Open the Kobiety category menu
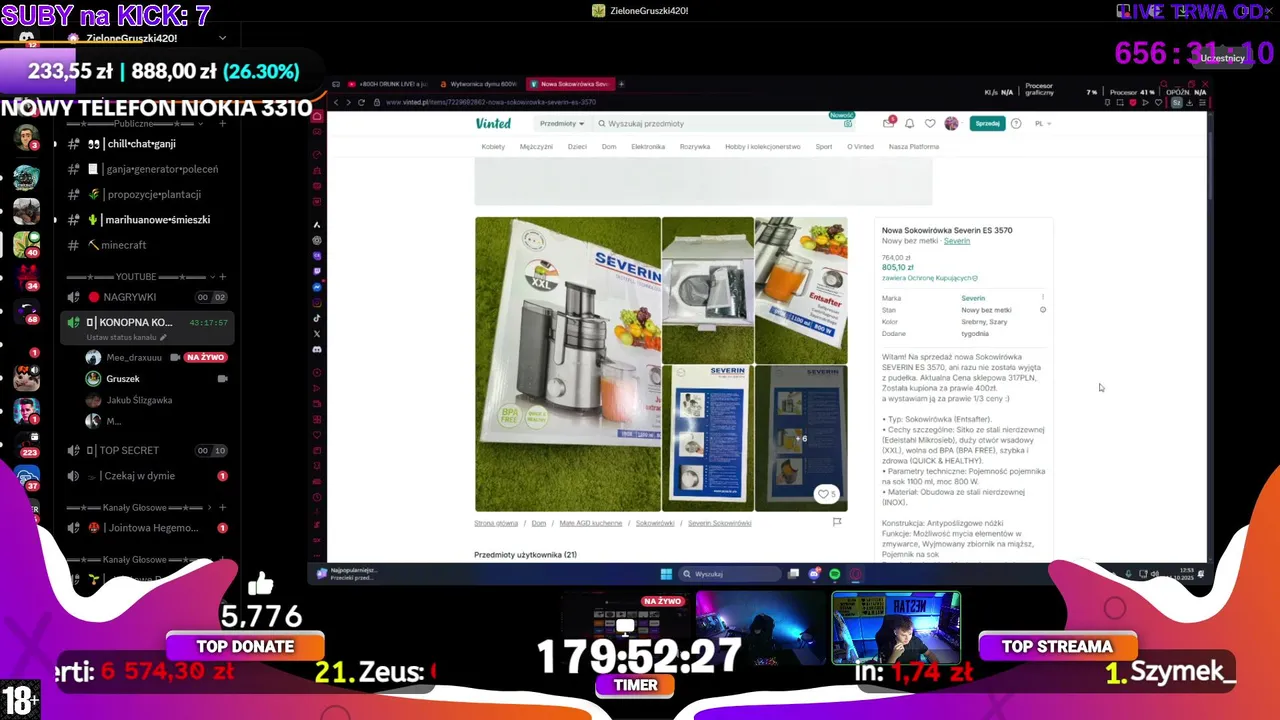 pyautogui.click(x=493, y=146)
